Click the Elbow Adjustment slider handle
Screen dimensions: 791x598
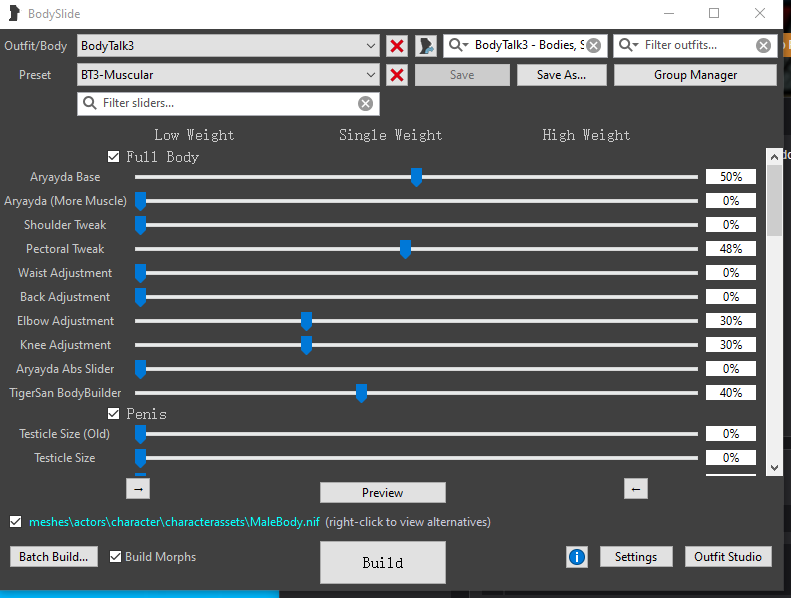306,321
